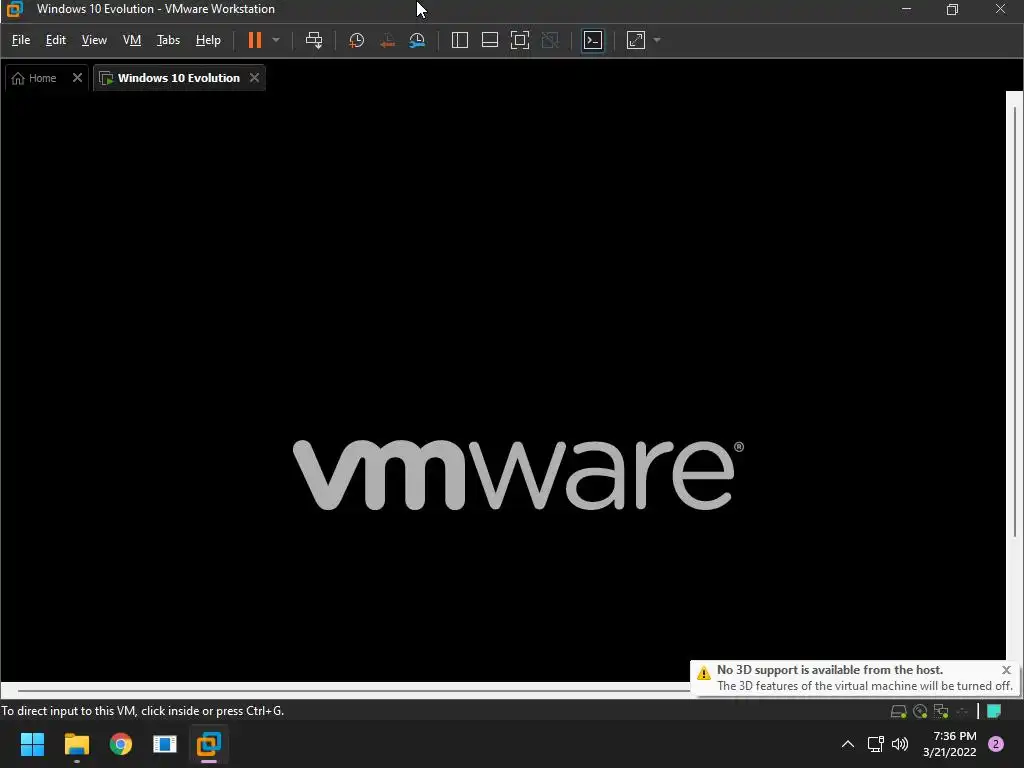Click the VMware Workstation taskbar icon
This screenshot has height=768, width=1024.
(209, 744)
